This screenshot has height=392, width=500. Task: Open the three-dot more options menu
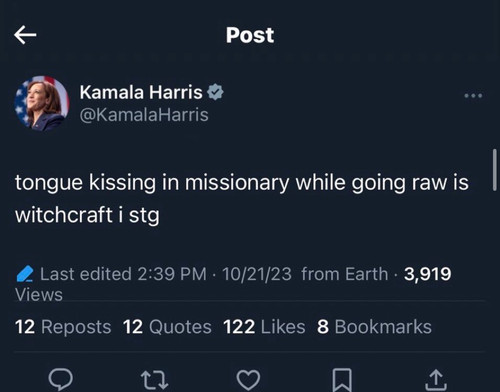point(473,96)
